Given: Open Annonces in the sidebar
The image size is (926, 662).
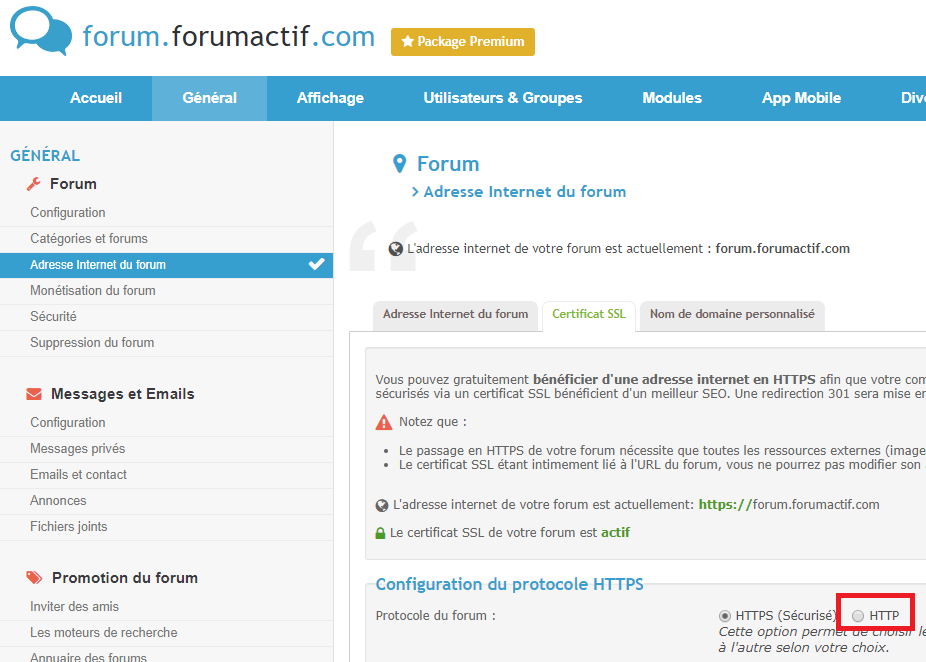Looking at the screenshot, I should tap(167, 501).
